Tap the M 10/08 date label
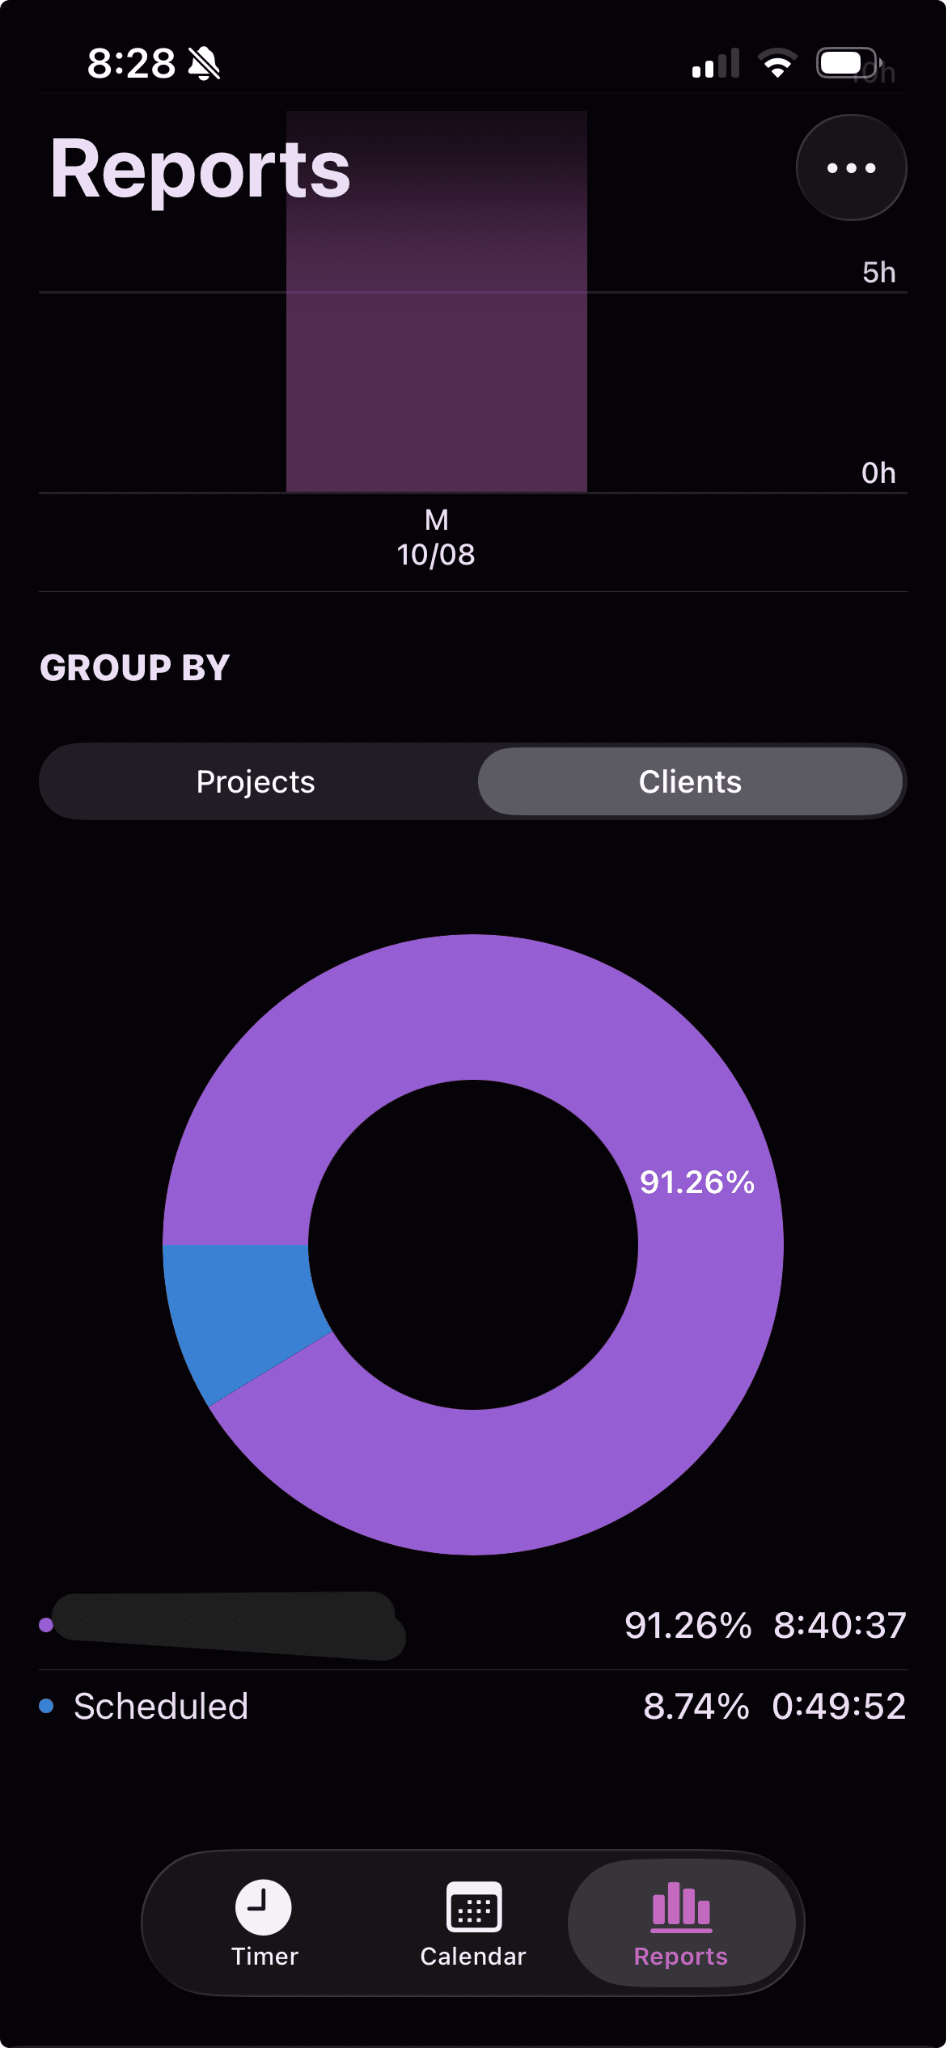Screen dimensions: 946x2048 click(436, 538)
